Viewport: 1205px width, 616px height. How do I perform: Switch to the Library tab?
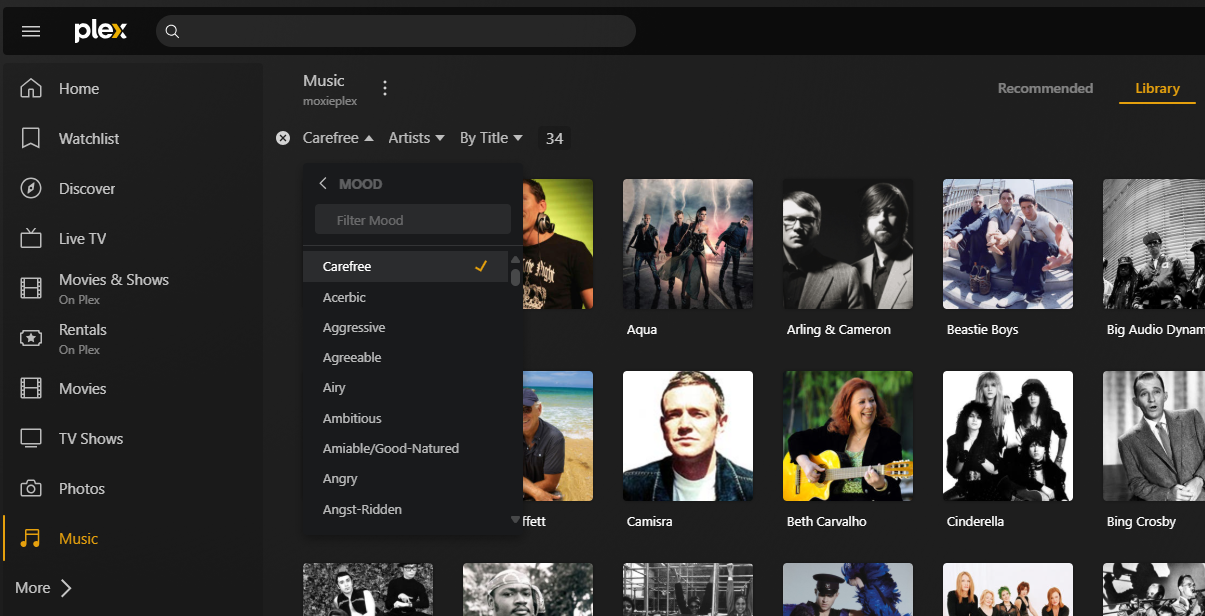pyautogui.click(x=1157, y=88)
